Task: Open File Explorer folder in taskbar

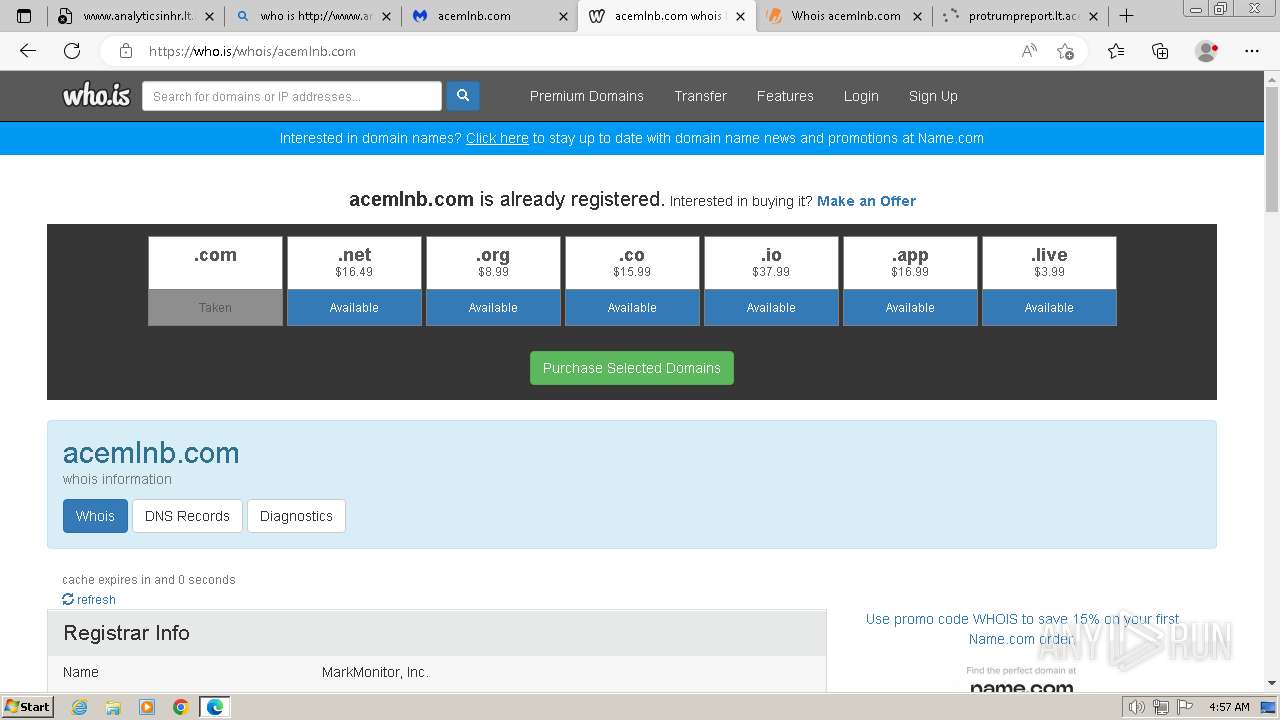Action: click(113, 707)
